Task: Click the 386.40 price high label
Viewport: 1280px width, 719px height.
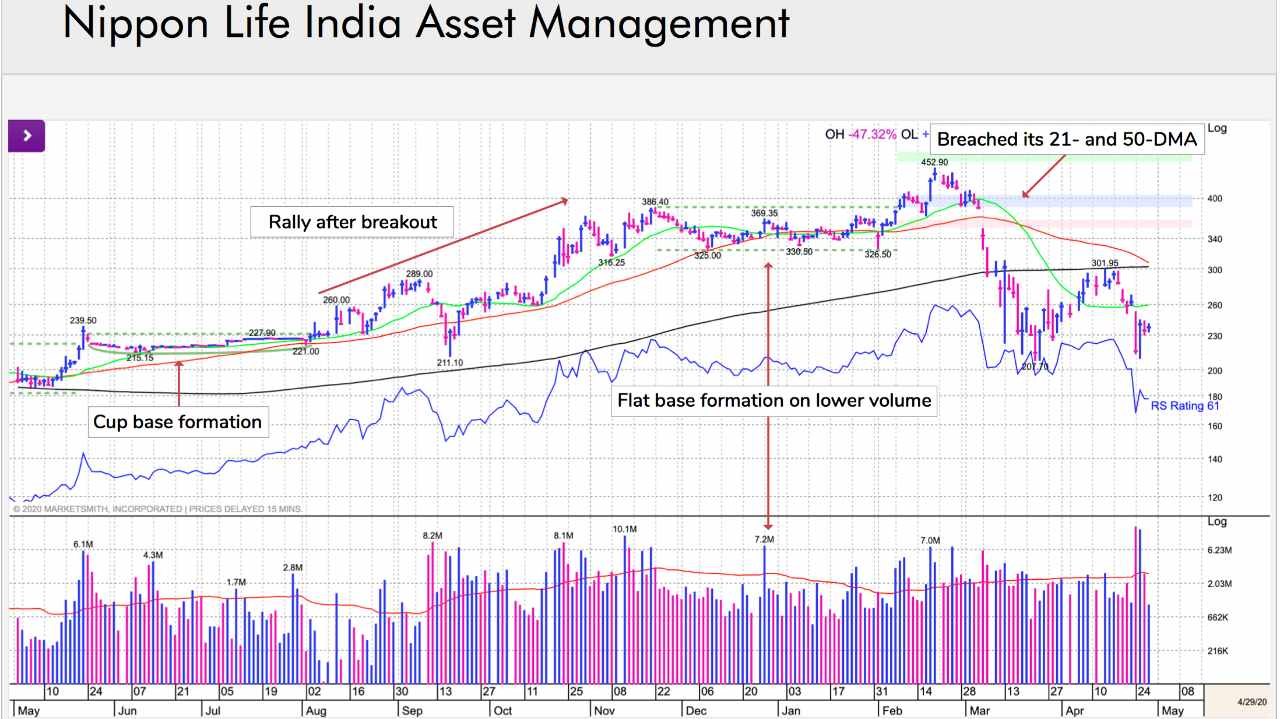Action: tap(655, 202)
